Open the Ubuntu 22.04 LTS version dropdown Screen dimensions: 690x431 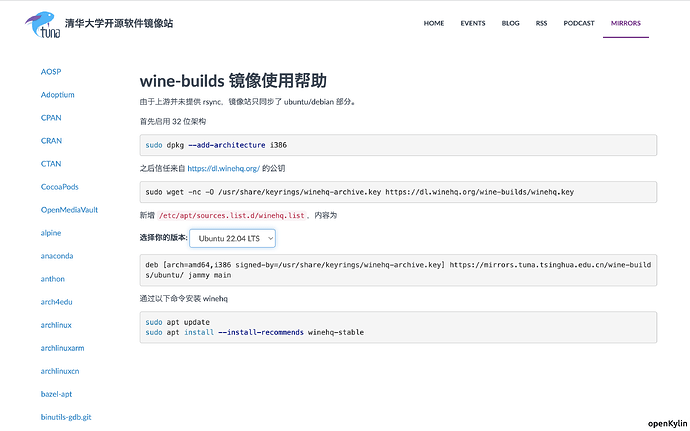pos(232,238)
